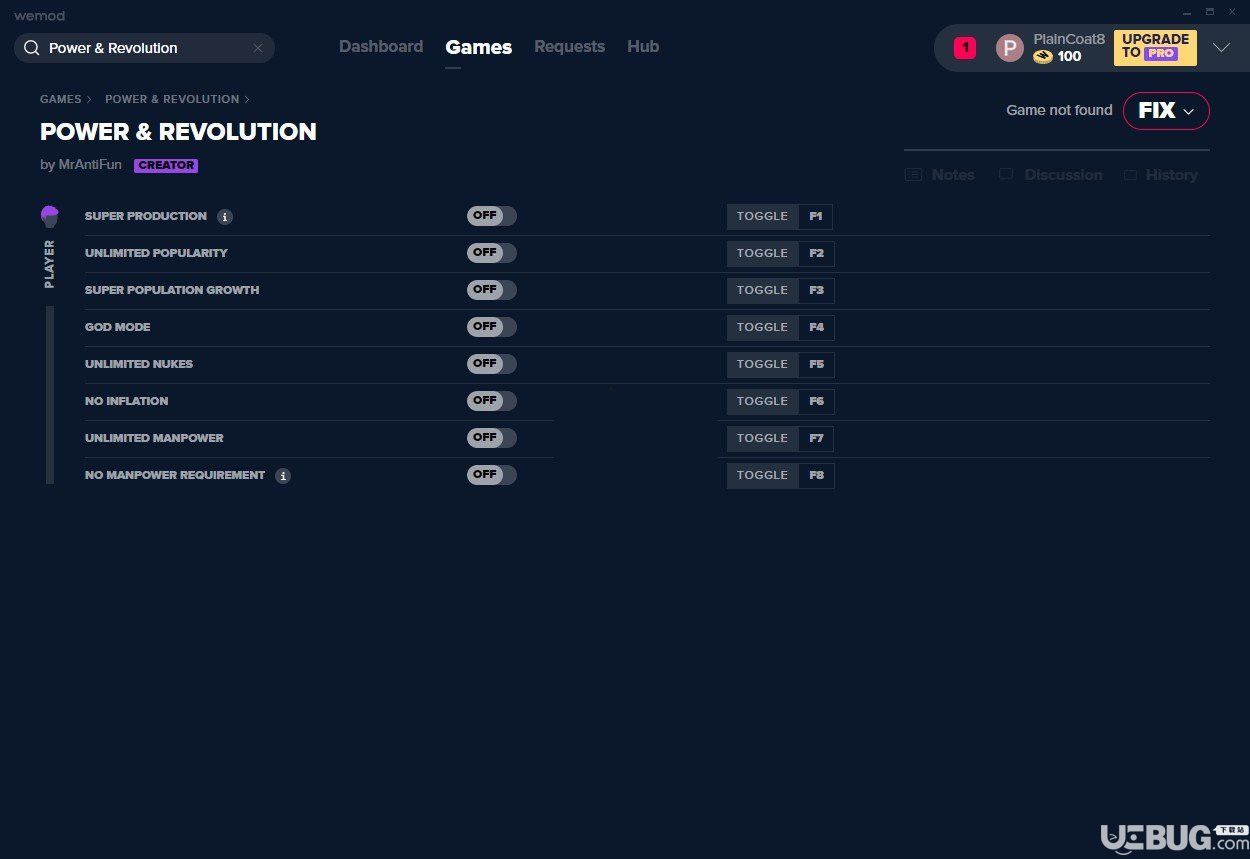
Task: Turn on Super Population Growth switch
Action: tap(492, 290)
